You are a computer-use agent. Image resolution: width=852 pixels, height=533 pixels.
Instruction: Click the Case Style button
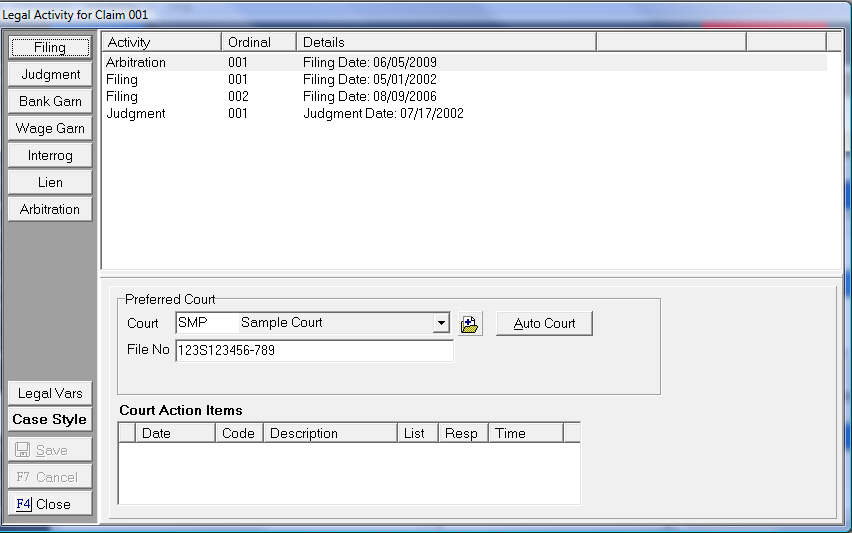[50, 419]
